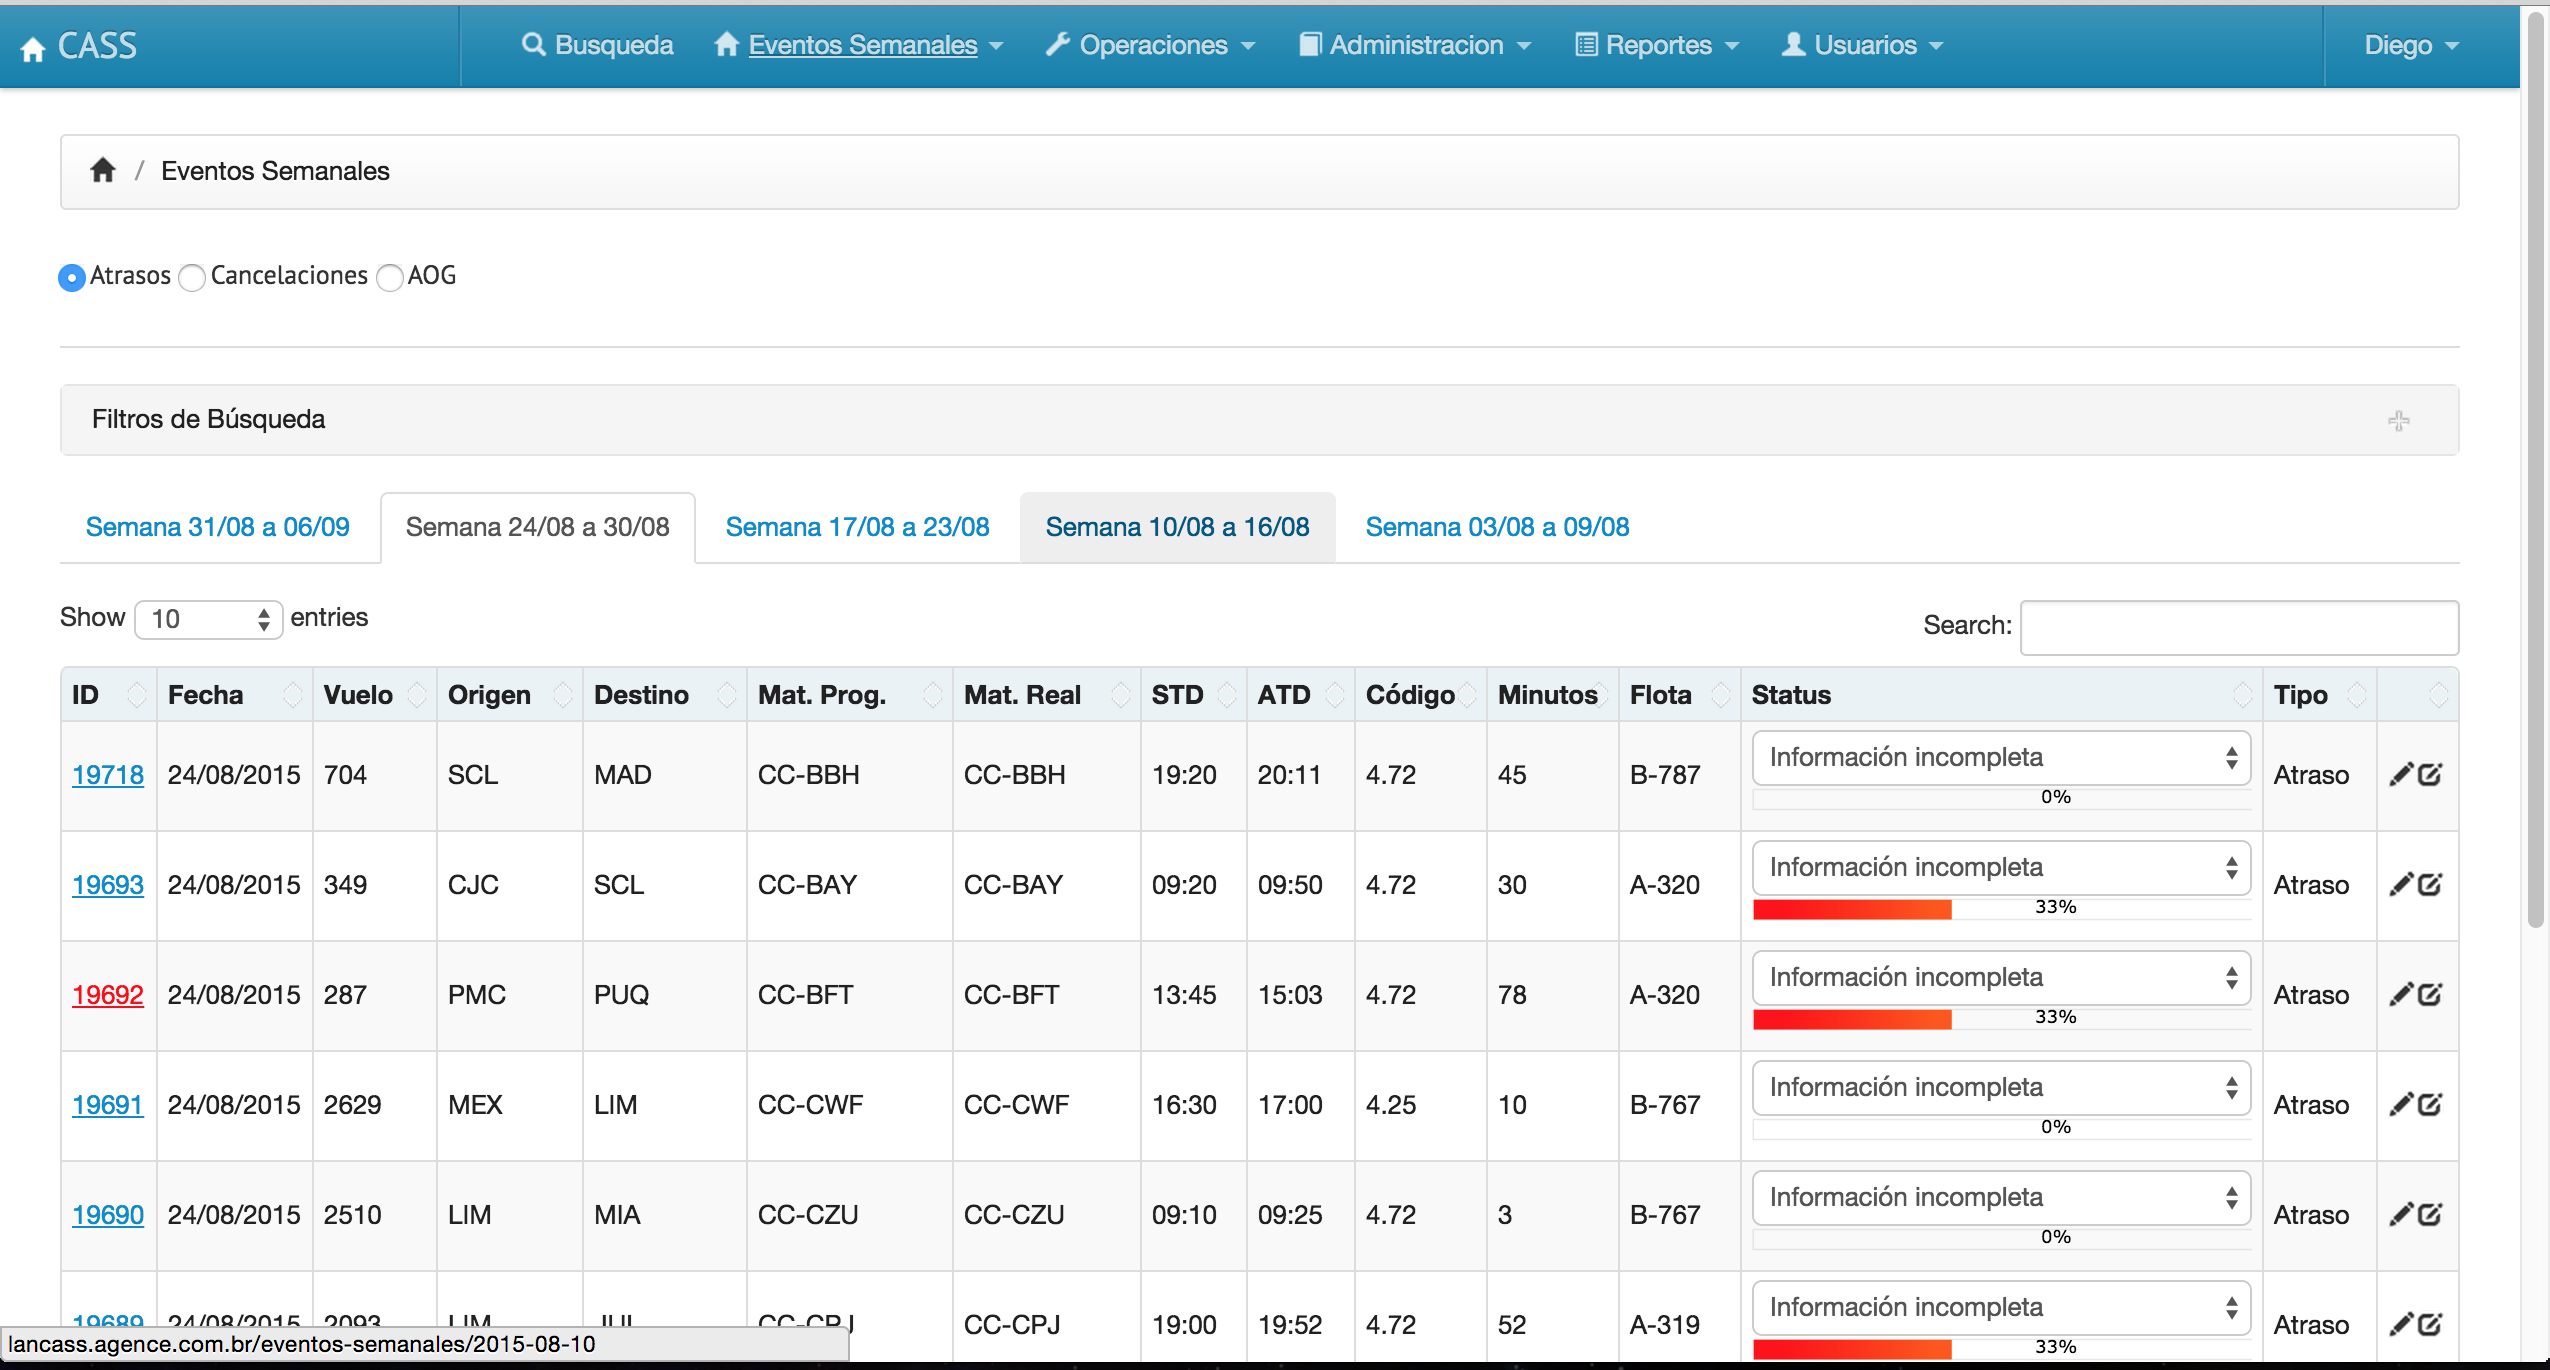Viewport: 2550px width, 1370px height.
Task: Open status dropdown for event 19718
Action: [x=2001, y=758]
